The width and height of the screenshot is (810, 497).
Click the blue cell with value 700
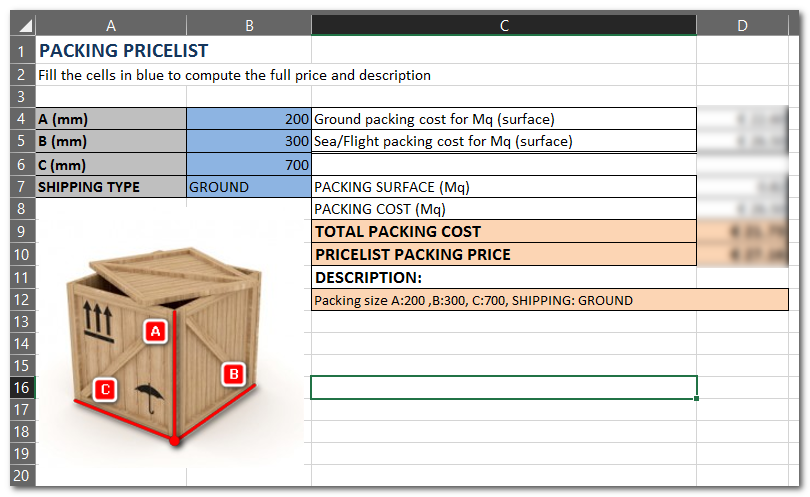pyautogui.click(x=249, y=165)
